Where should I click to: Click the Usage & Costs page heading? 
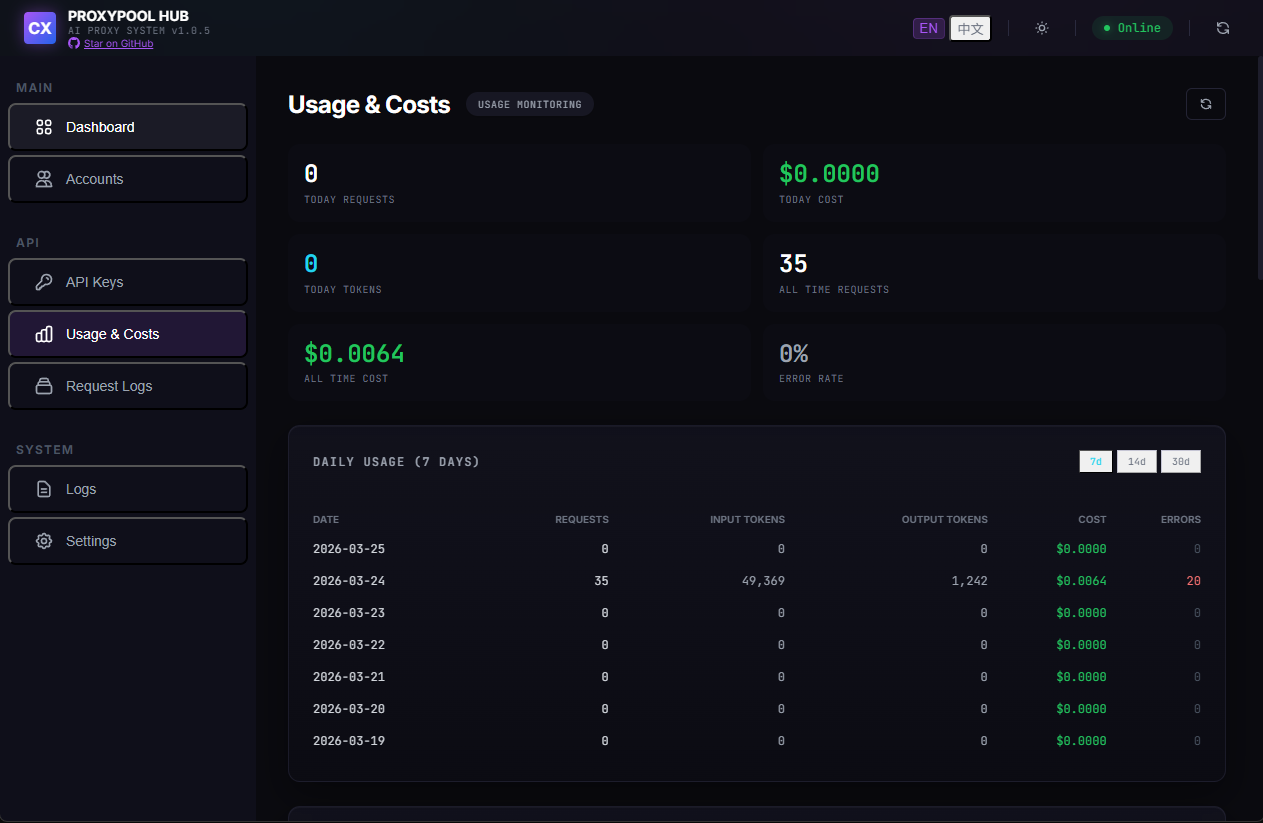369,104
